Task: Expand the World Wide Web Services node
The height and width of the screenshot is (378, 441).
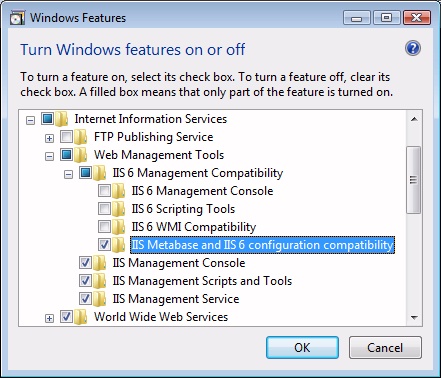Action: 49,318
